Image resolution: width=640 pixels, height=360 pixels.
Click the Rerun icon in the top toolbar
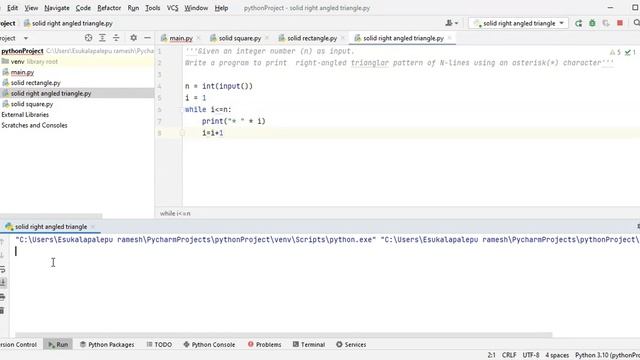(578, 23)
